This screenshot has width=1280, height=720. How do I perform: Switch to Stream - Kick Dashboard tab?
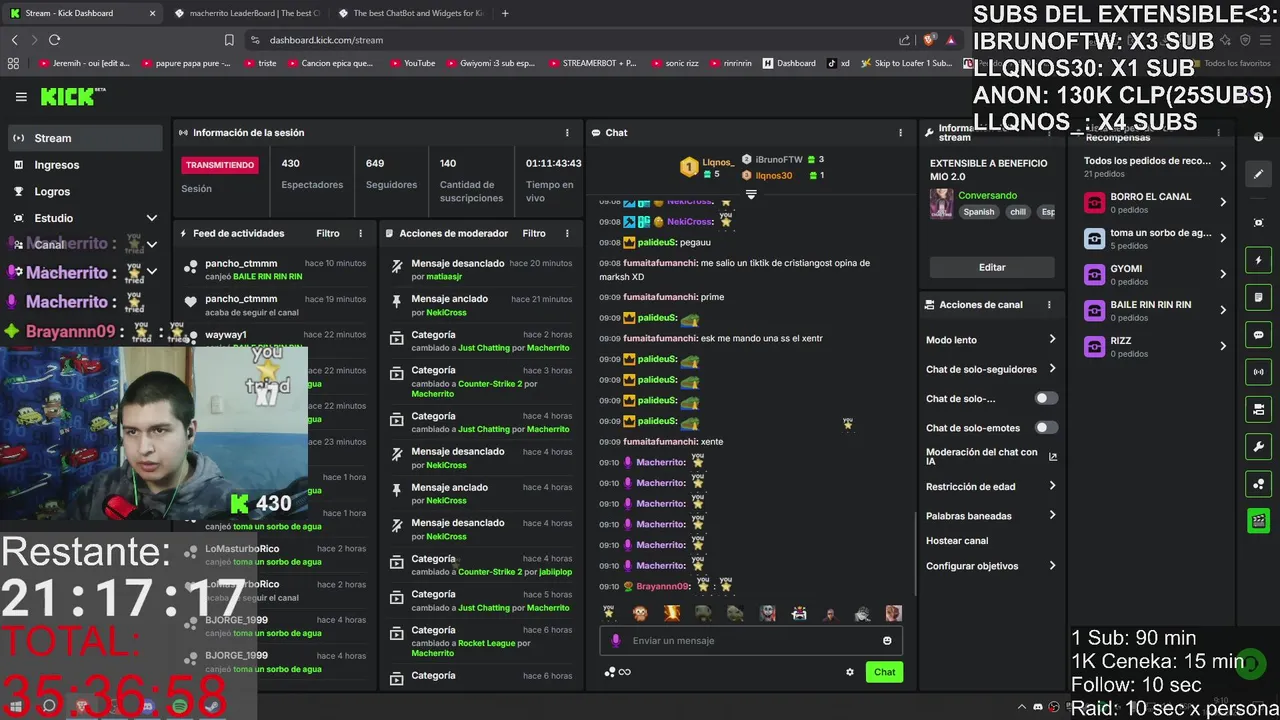pyautogui.click(x=82, y=13)
